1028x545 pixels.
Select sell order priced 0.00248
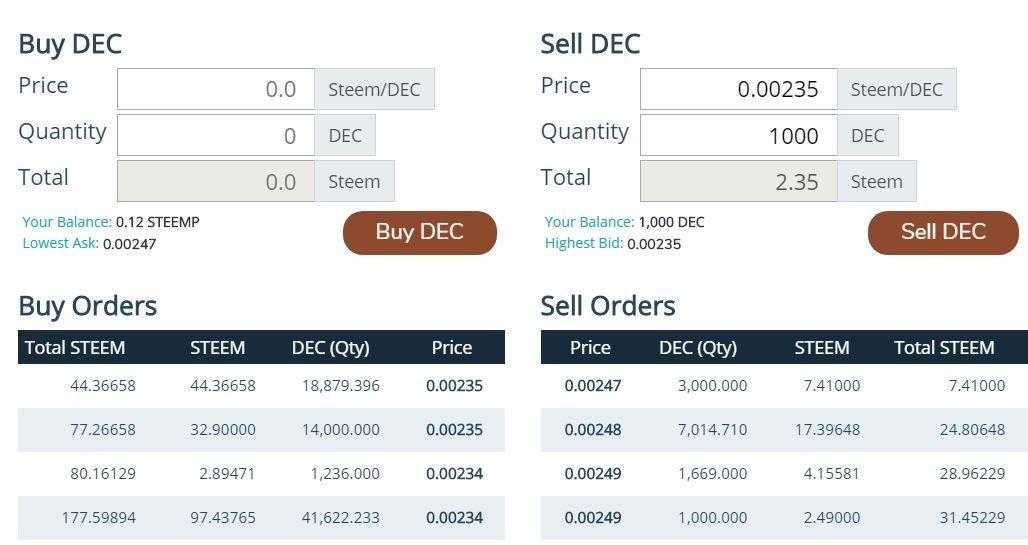784,430
